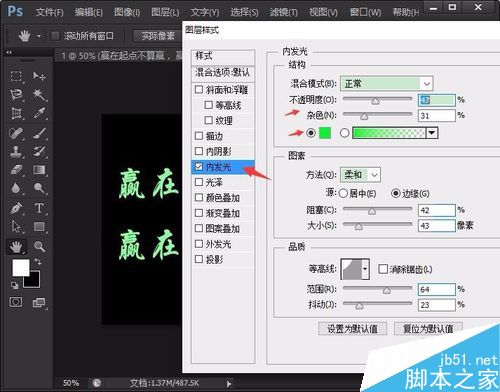
Task: Check 投影 style checkbox
Action: coord(199,259)
